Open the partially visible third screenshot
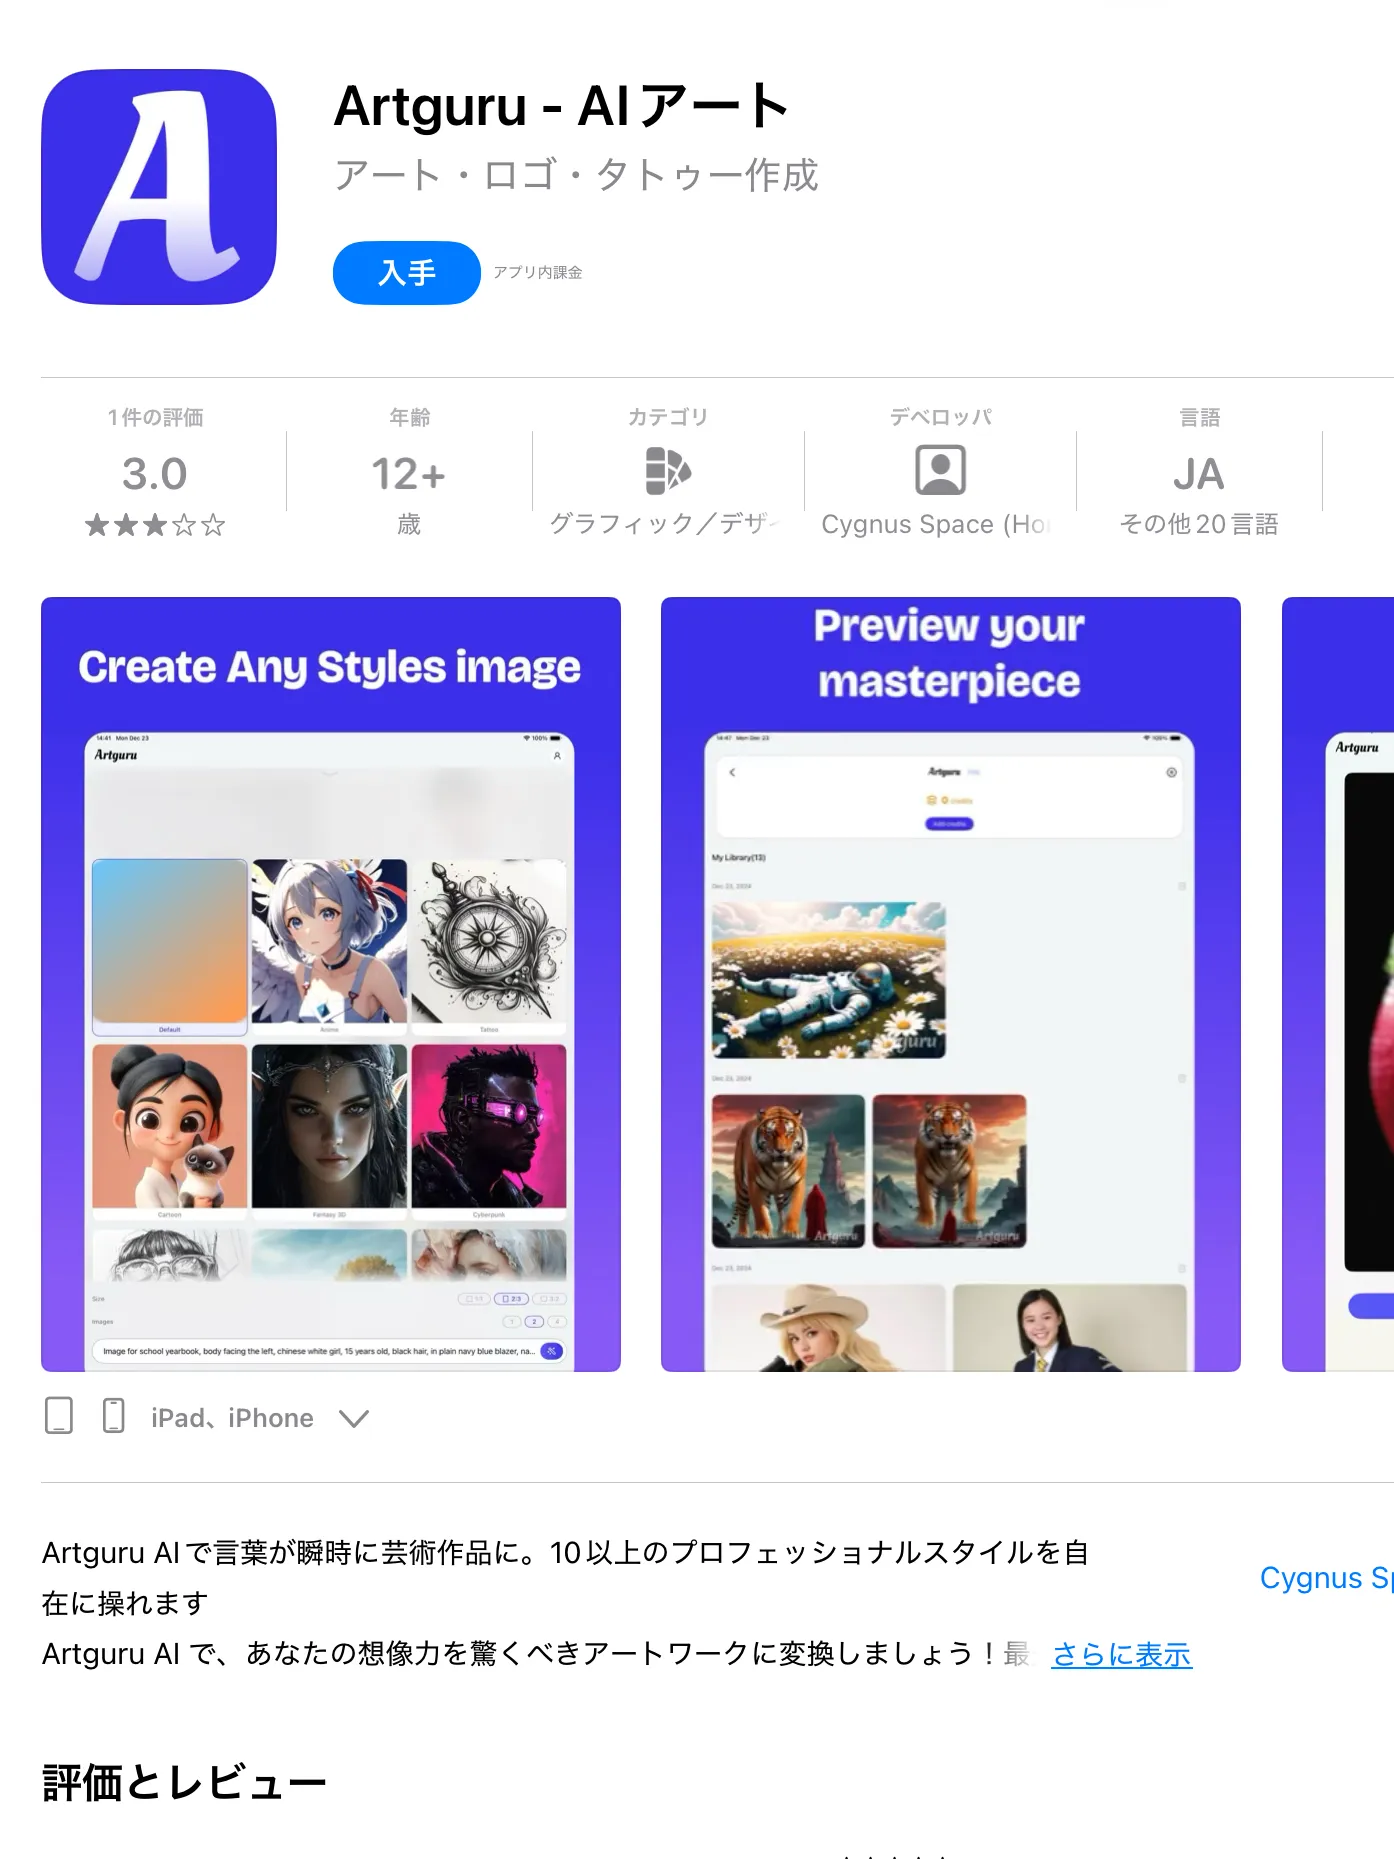This screenshot has width=1394, height=1859. tap(1338, 984)
